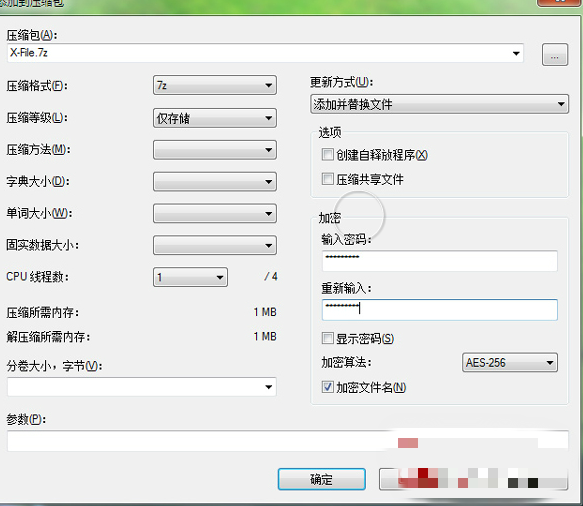Open the archive name X-File.7z dropdown
Image resolution: width=583 pixels, height=506 pixels.
516,53
